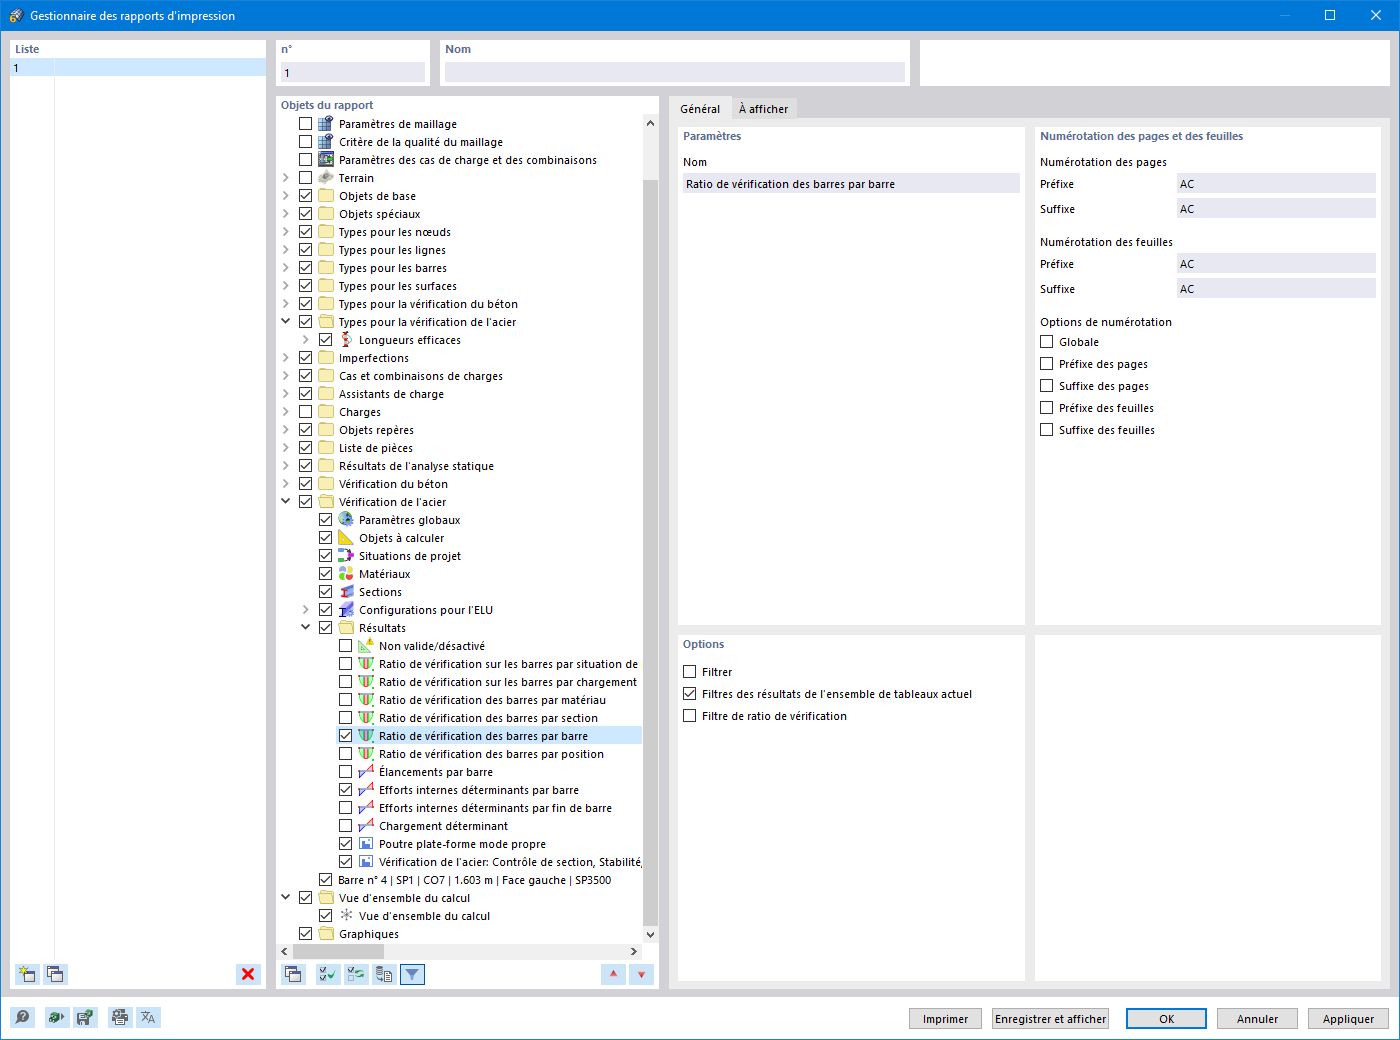Click the Paramètres globaux globe icon
Viewport: 1400px width, 1040px height.
346,520
